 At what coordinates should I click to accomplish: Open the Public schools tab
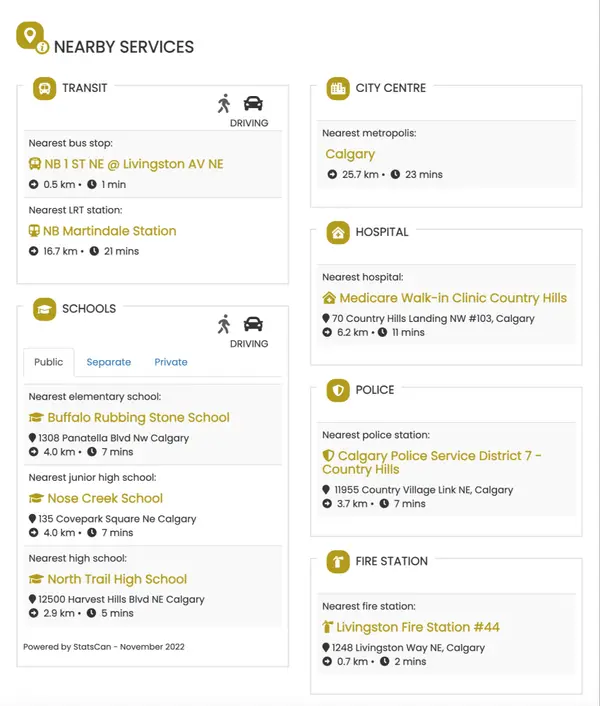pos(48,362)
